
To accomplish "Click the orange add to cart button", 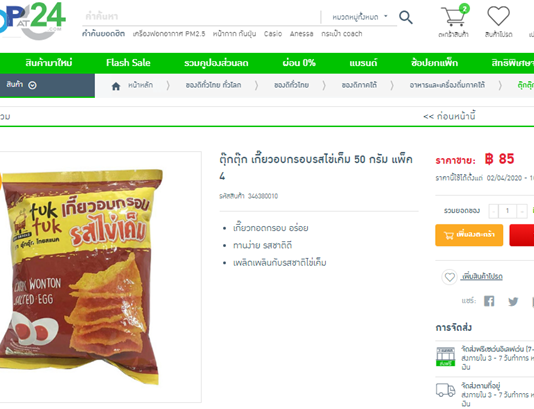I will click(x=469, y=235).
